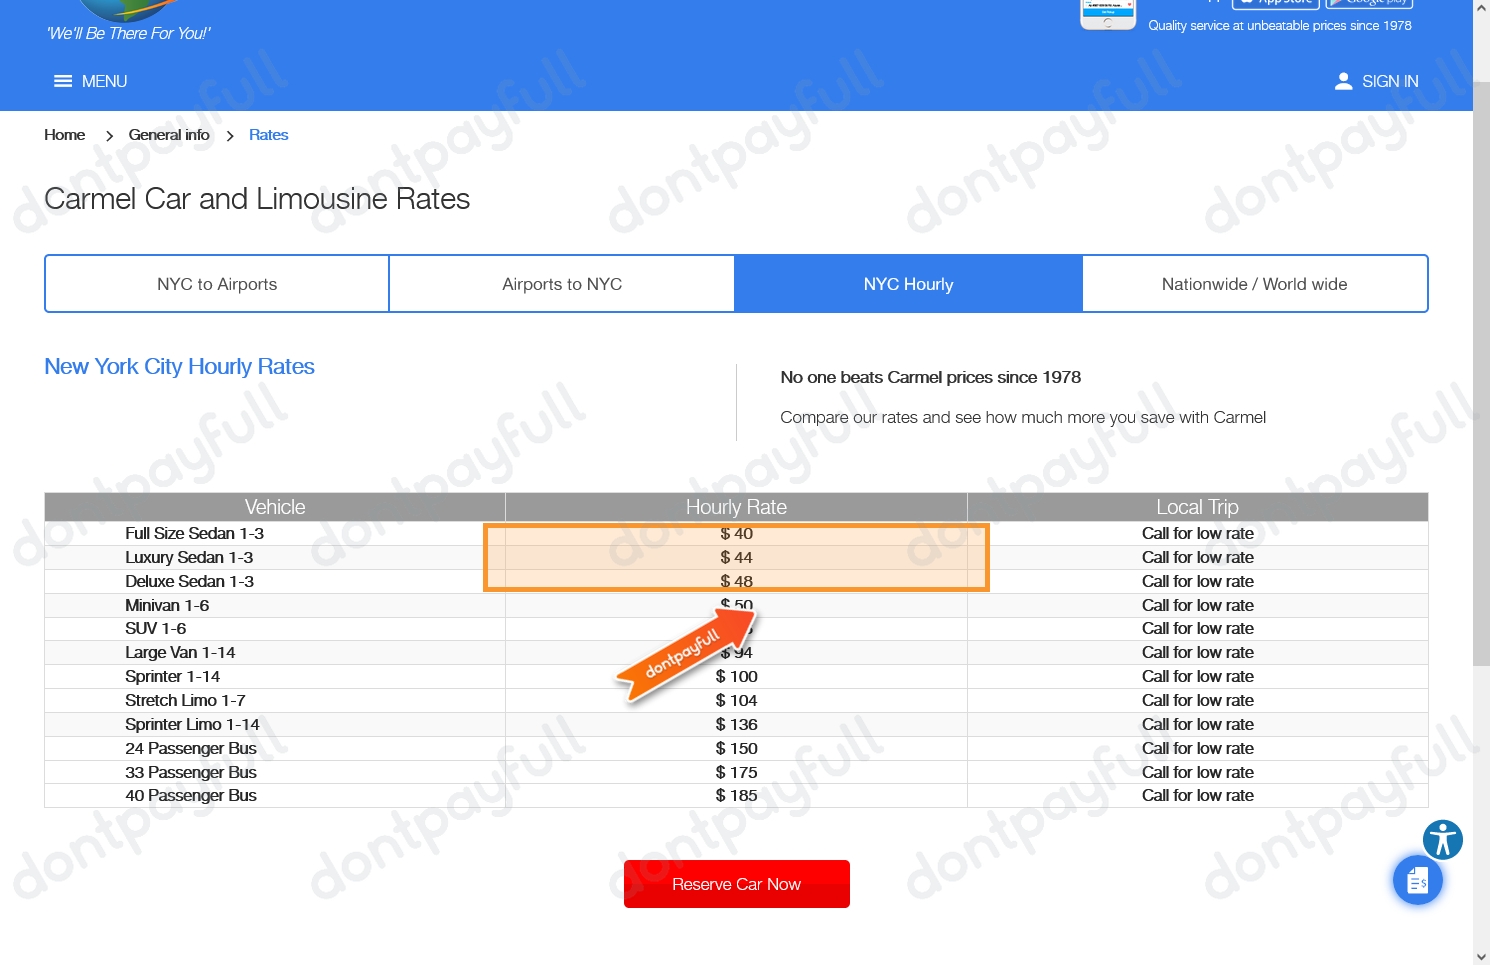Click the Carmel globe logo
This screenshot has width=1490, height=965.
click(x=125, y=10)
